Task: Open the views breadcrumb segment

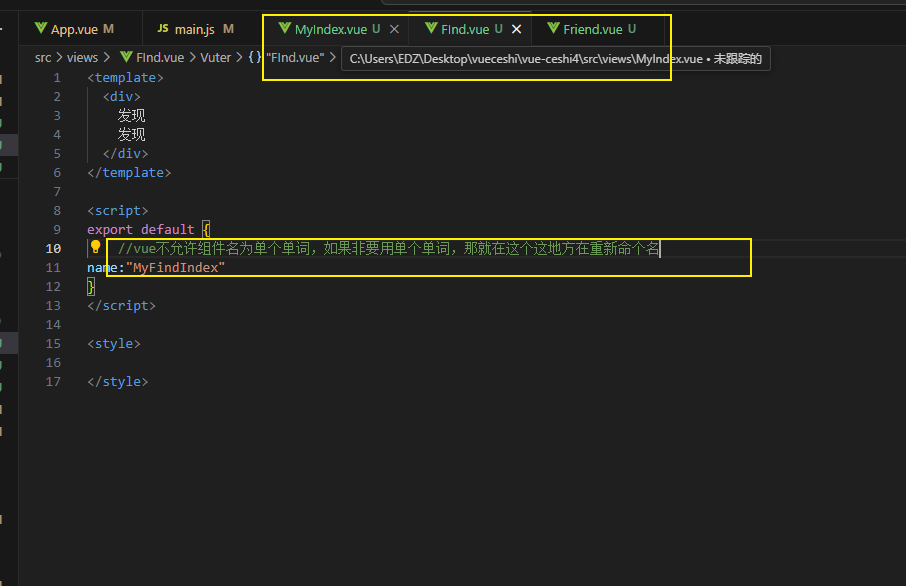Action: pyautogui.click(x=82, y=58)
